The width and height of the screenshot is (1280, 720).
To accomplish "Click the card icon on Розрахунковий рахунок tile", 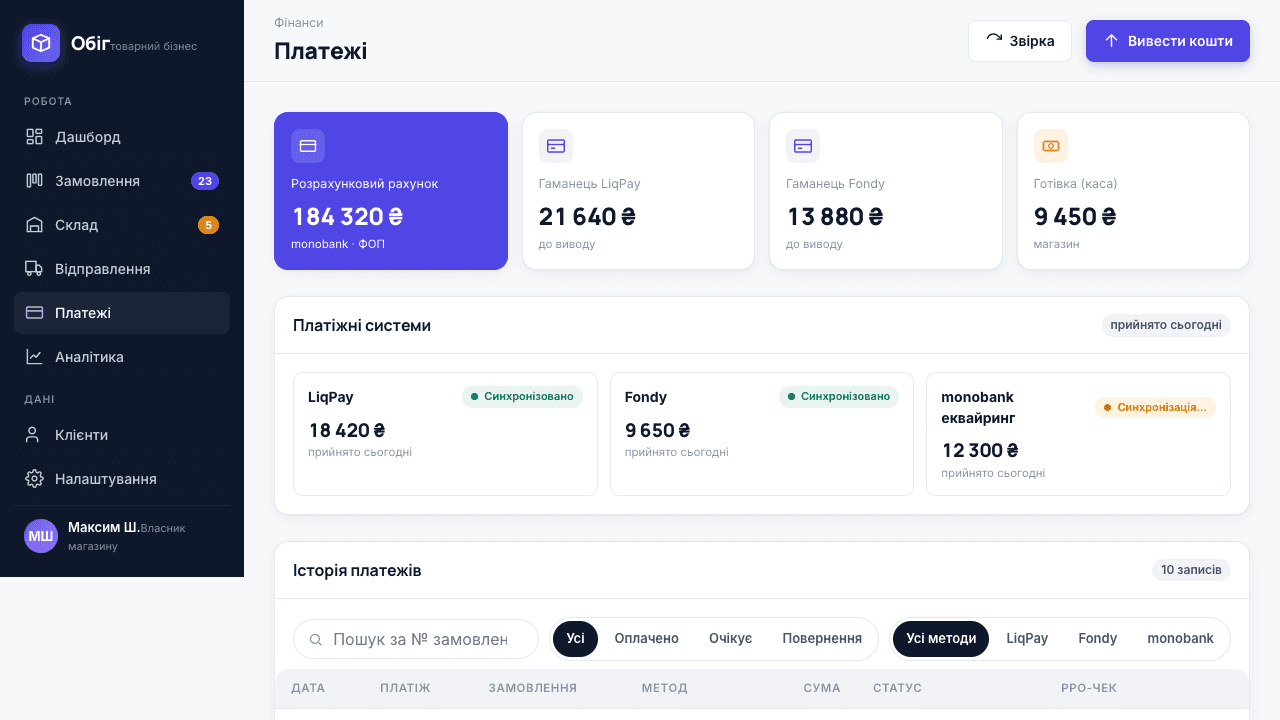I will point(308,146).
